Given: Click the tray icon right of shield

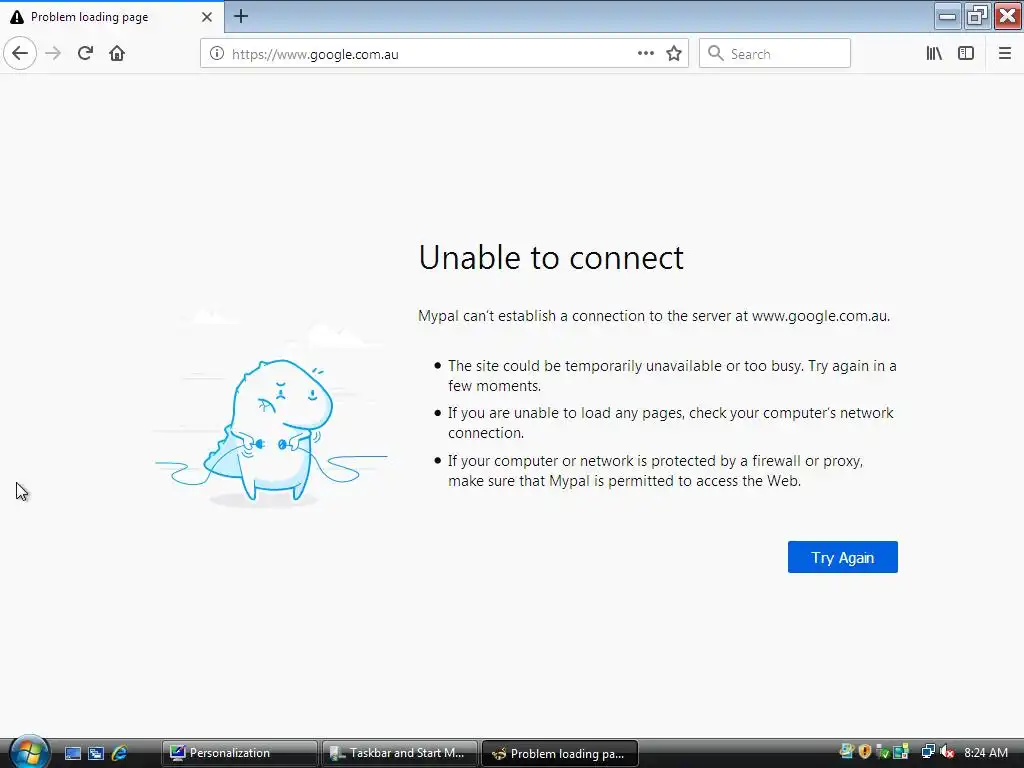Looking at the screenshot, I should coord(883,752).
